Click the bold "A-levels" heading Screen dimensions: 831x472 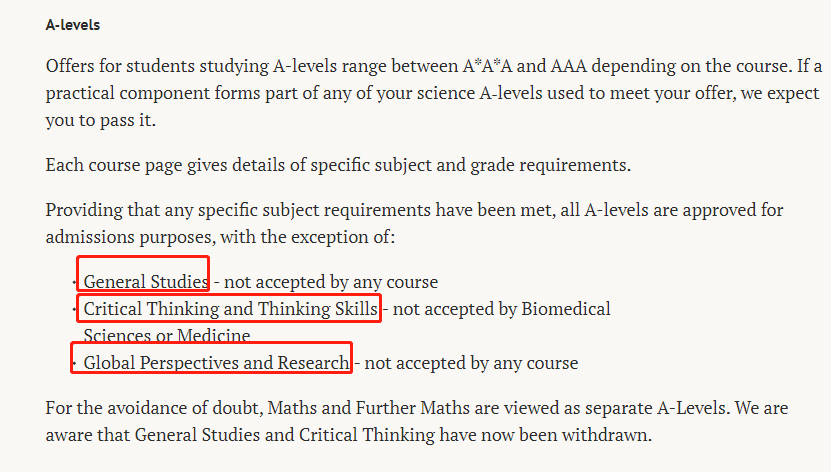tap(73, 25)
